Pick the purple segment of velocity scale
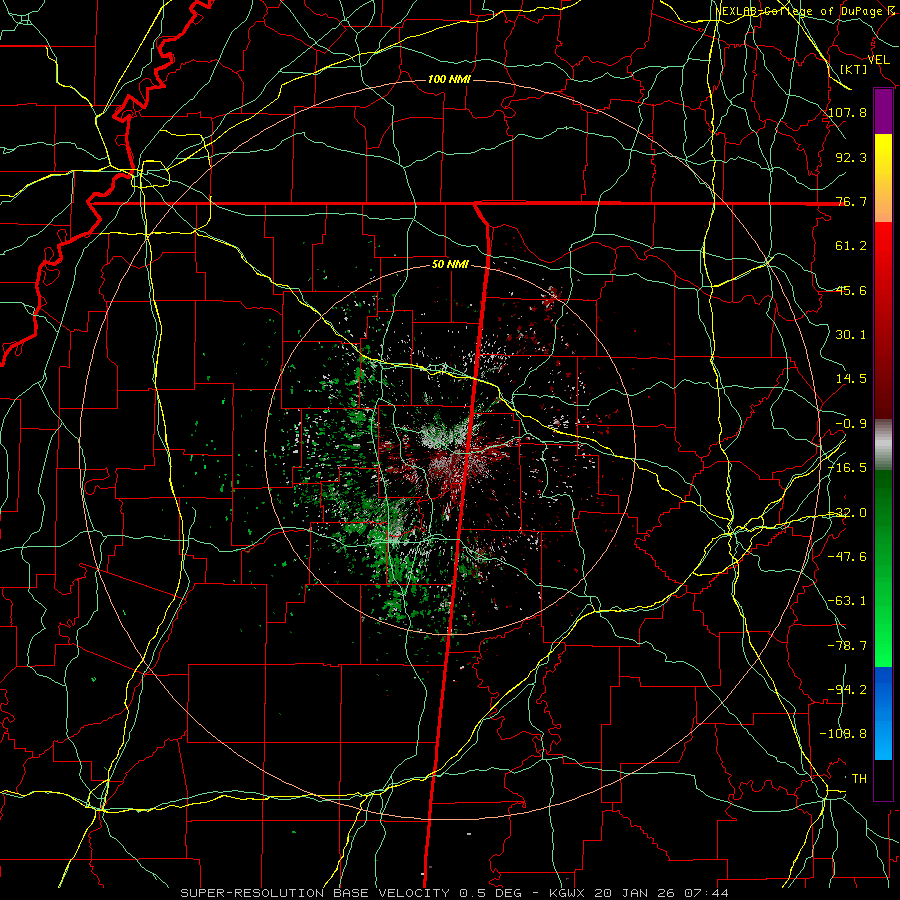900x900 pixels. [883, 112]
